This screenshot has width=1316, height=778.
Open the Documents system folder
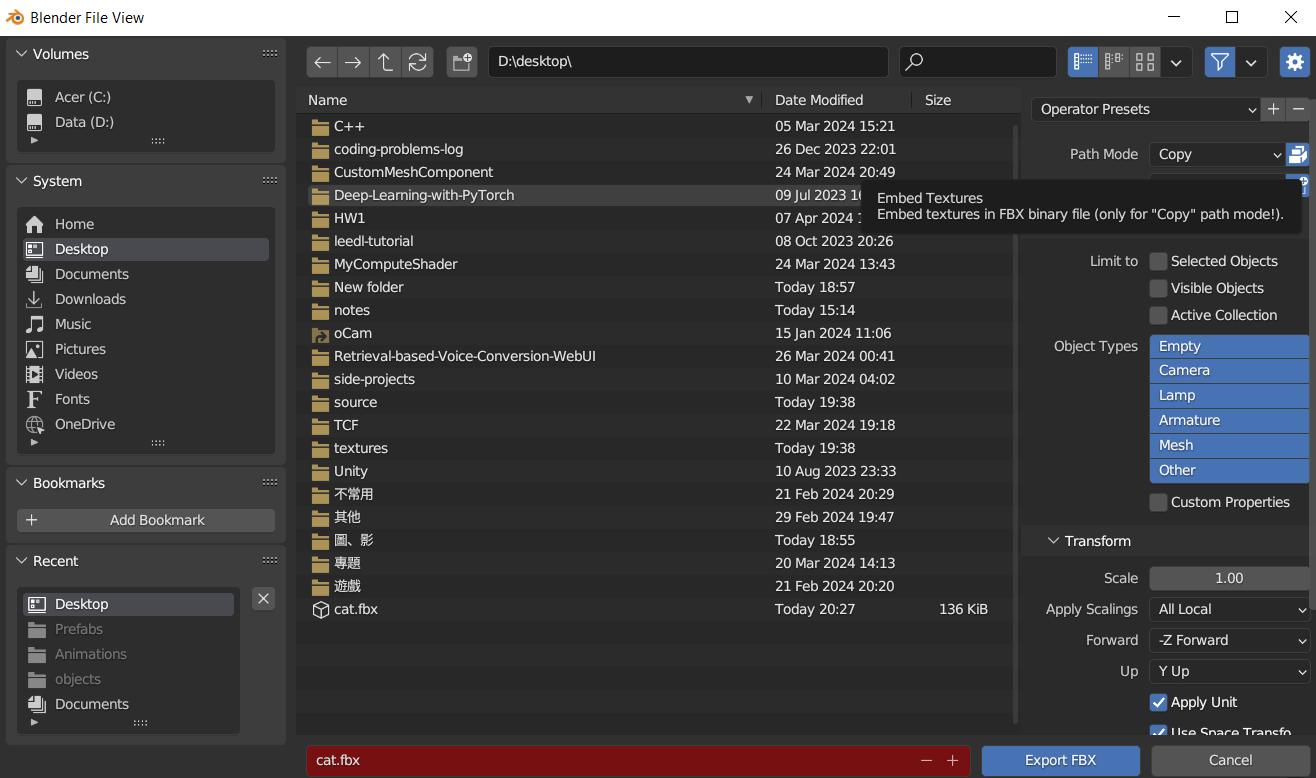click(145, 274)
